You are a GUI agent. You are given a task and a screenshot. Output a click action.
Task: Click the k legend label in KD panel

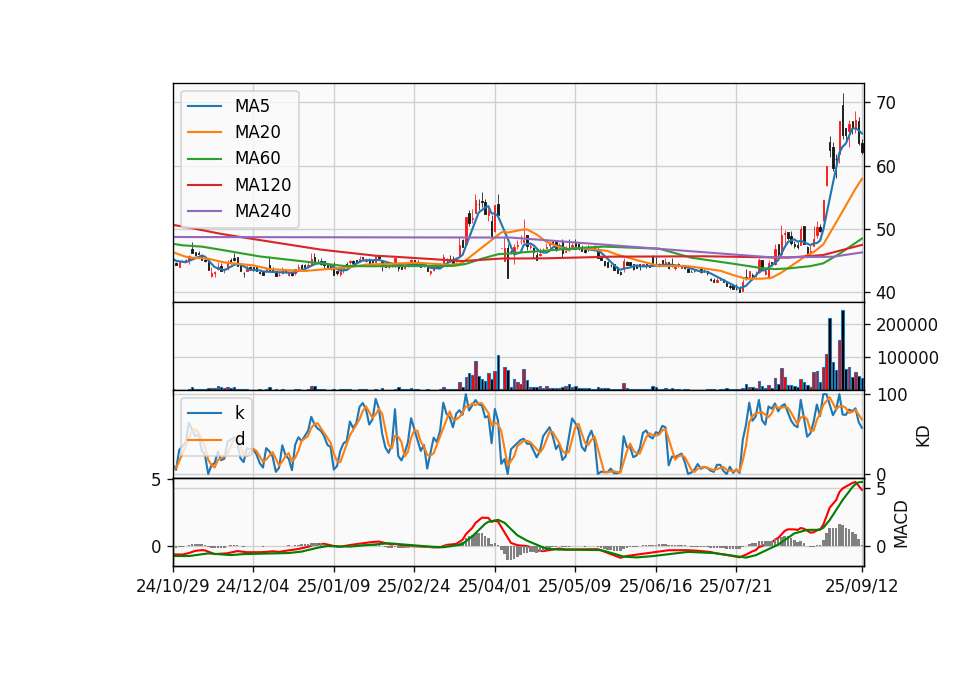(x=239, y=413)
